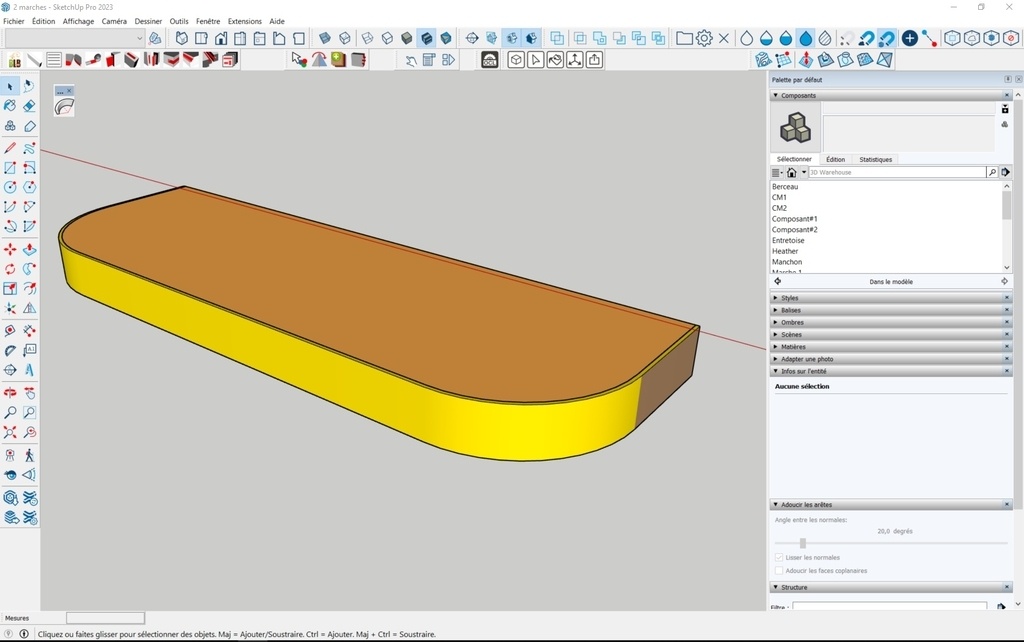This screenshot has height=642, width=1024.
Task: Select the Entretoise component in list
Action: tap(788, 241)
